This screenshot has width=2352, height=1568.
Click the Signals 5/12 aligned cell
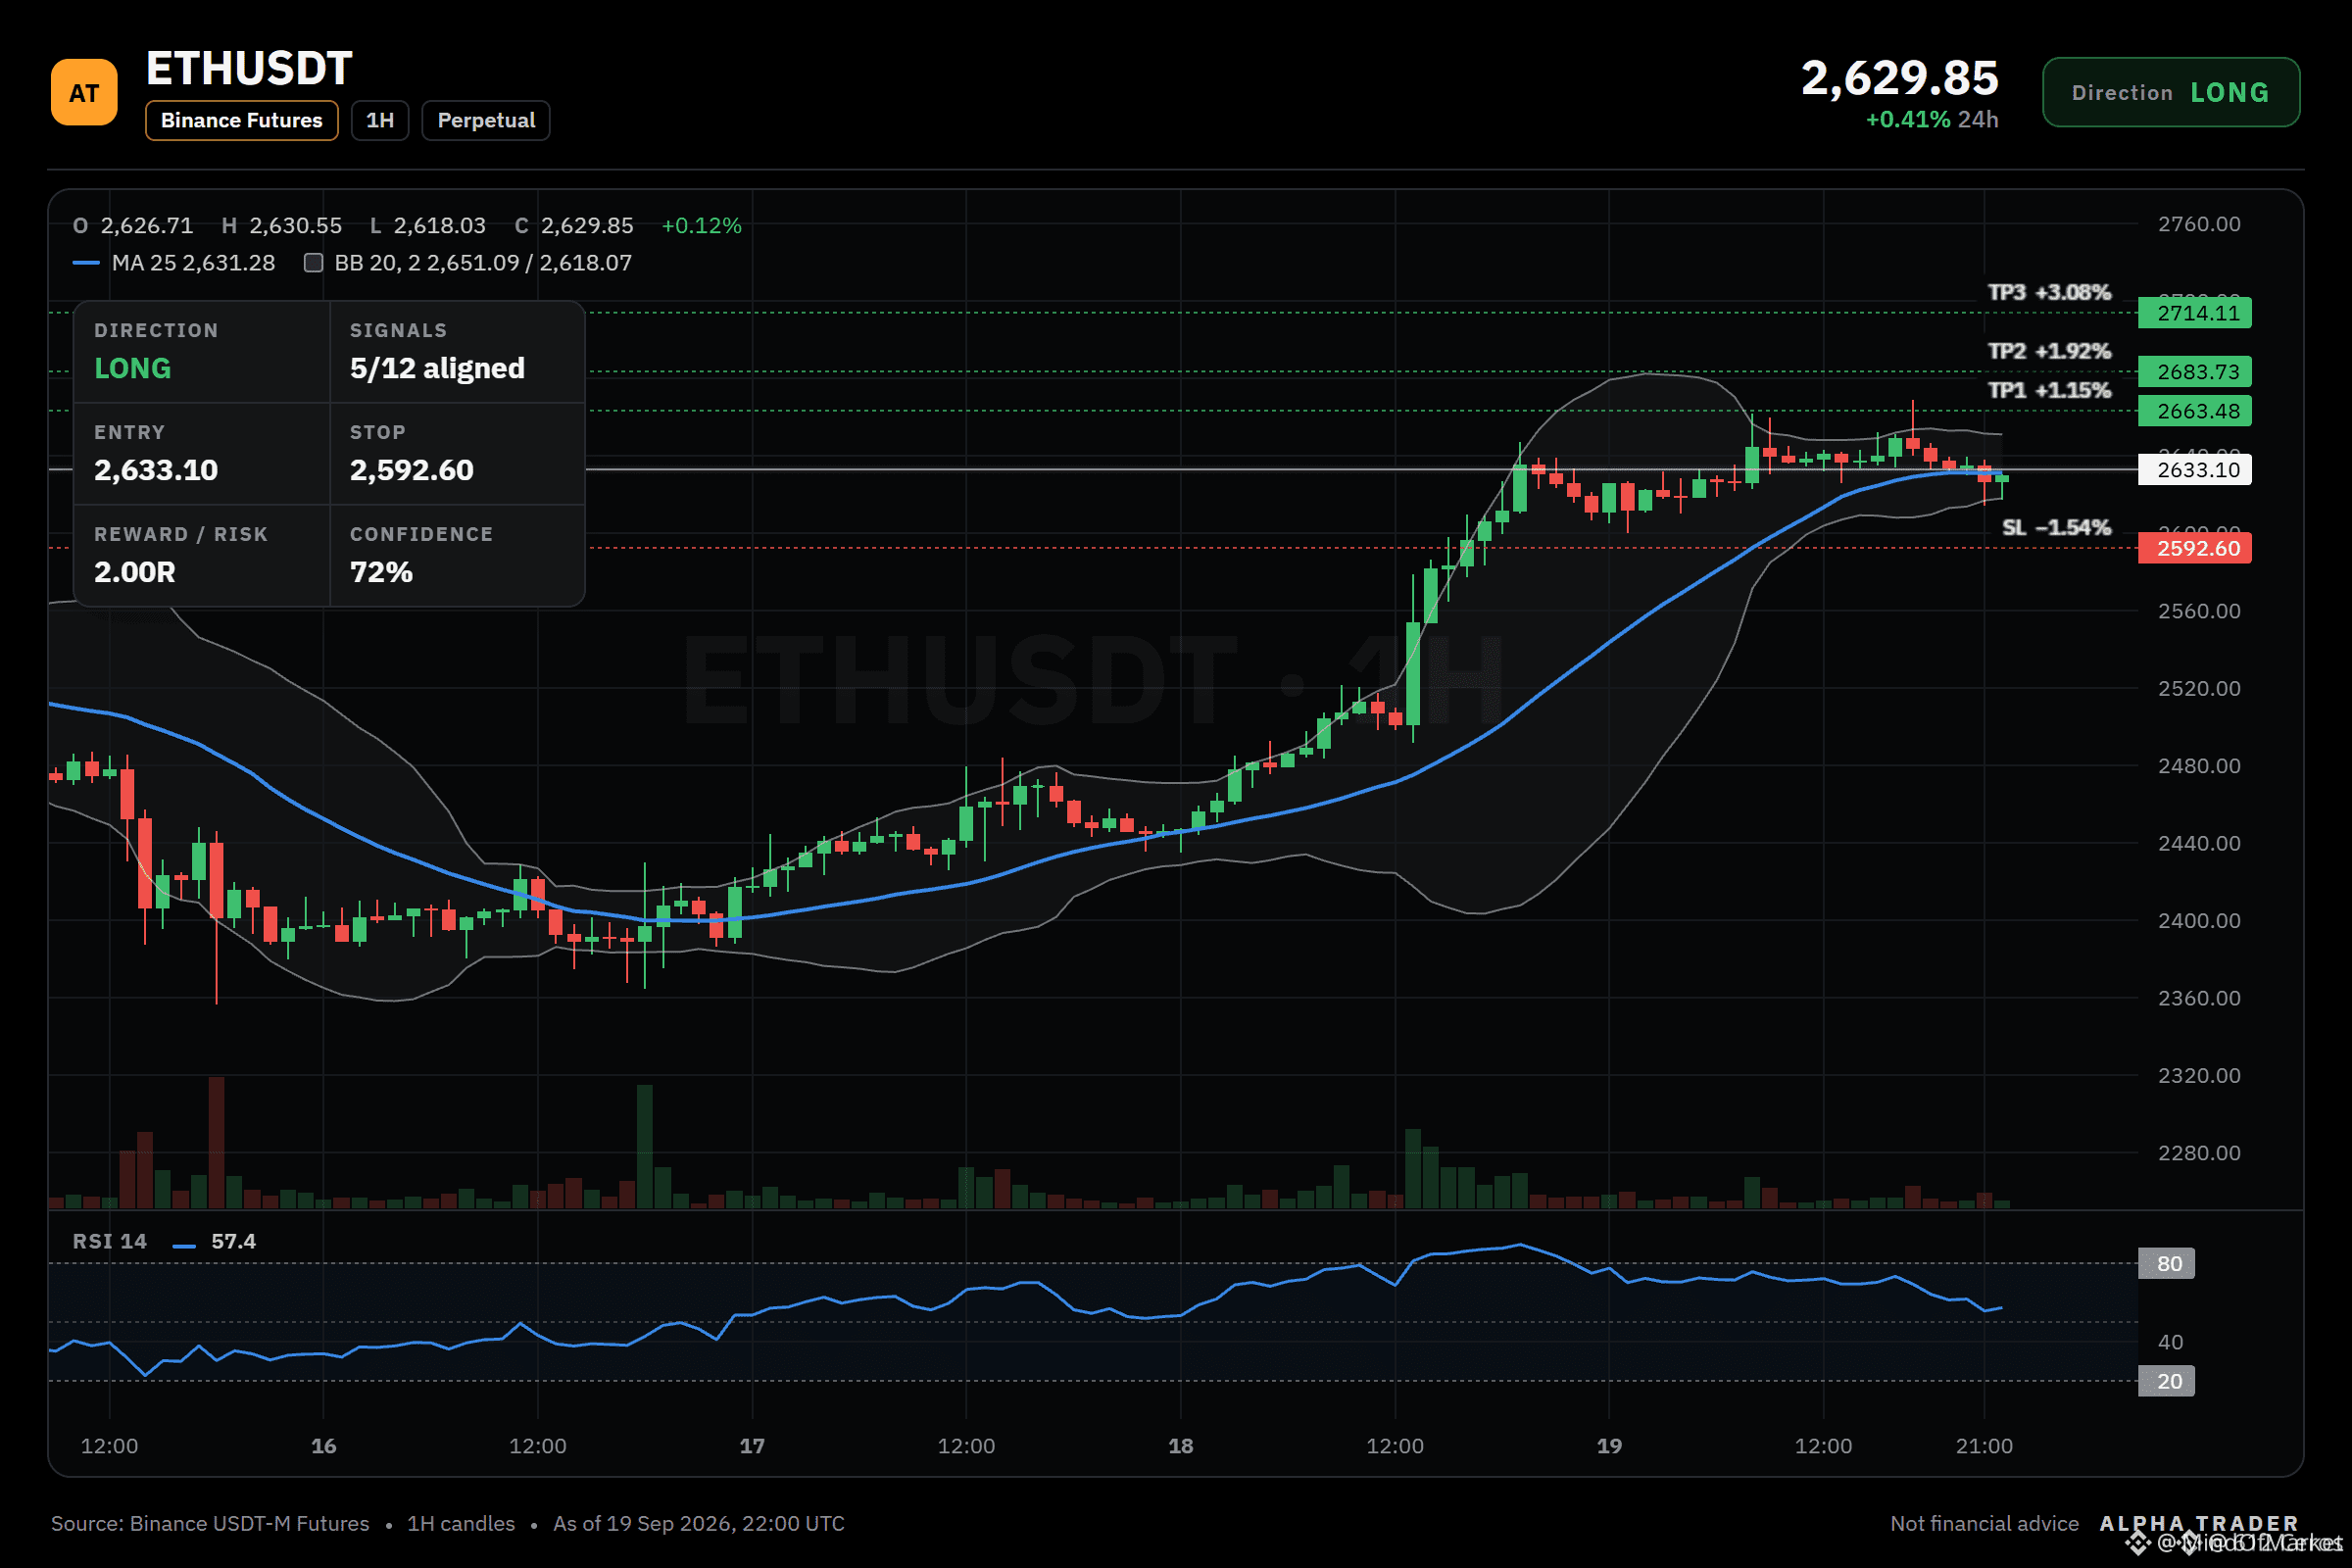tap(457, 352)
